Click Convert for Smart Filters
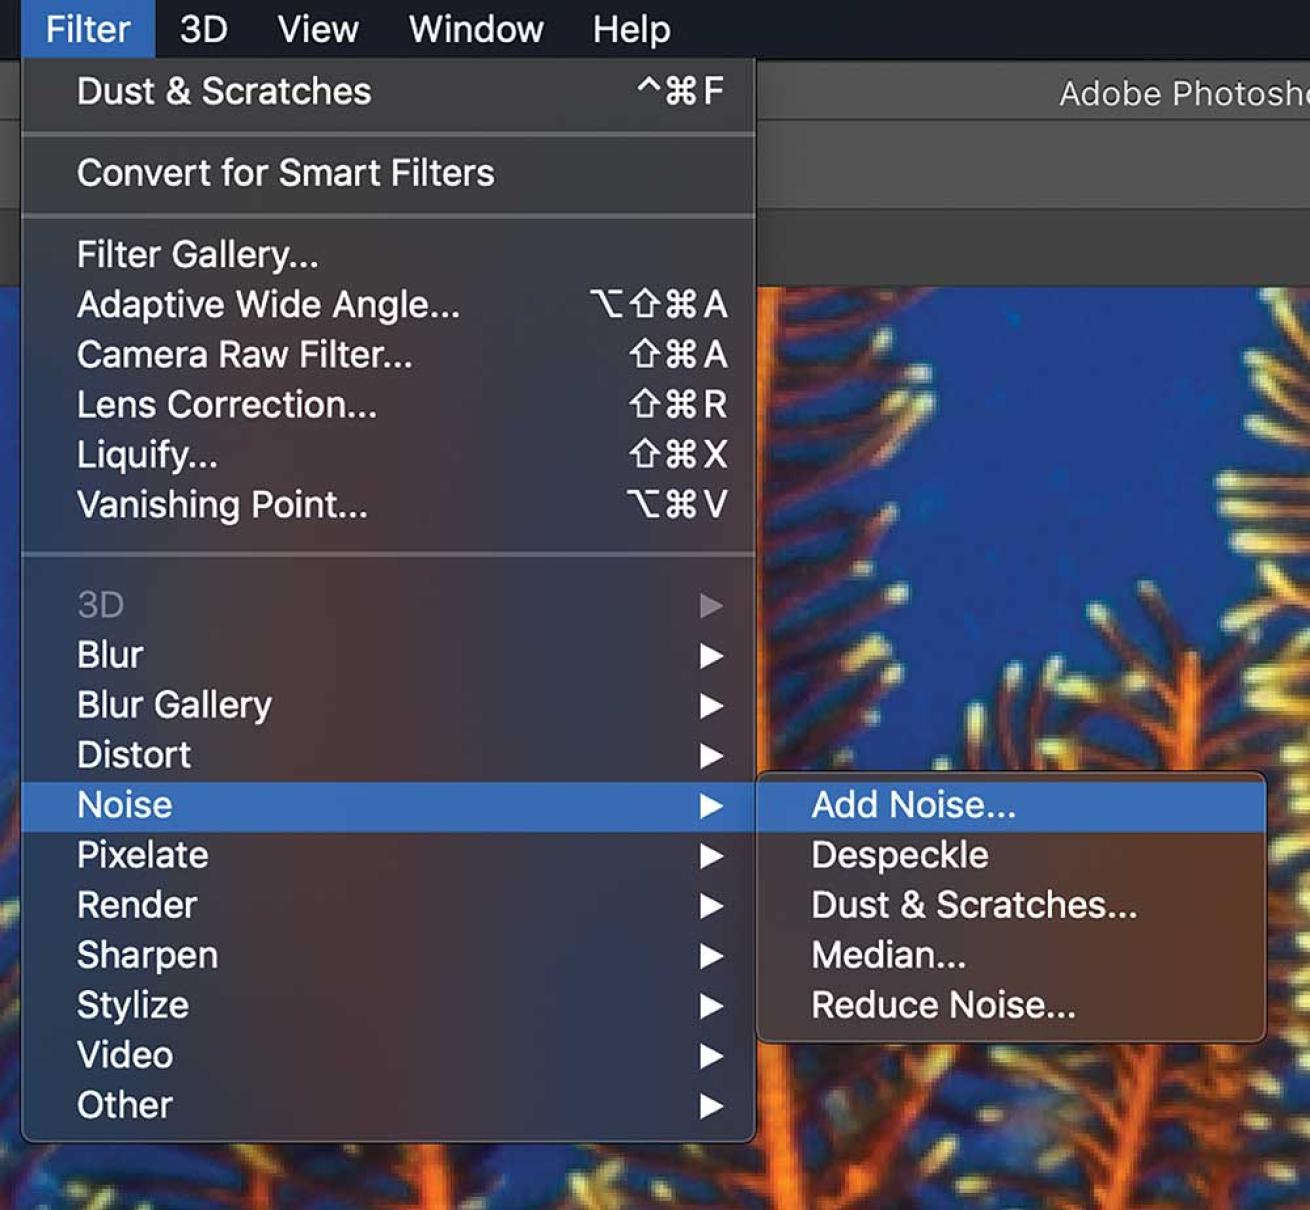 point(285,173)
